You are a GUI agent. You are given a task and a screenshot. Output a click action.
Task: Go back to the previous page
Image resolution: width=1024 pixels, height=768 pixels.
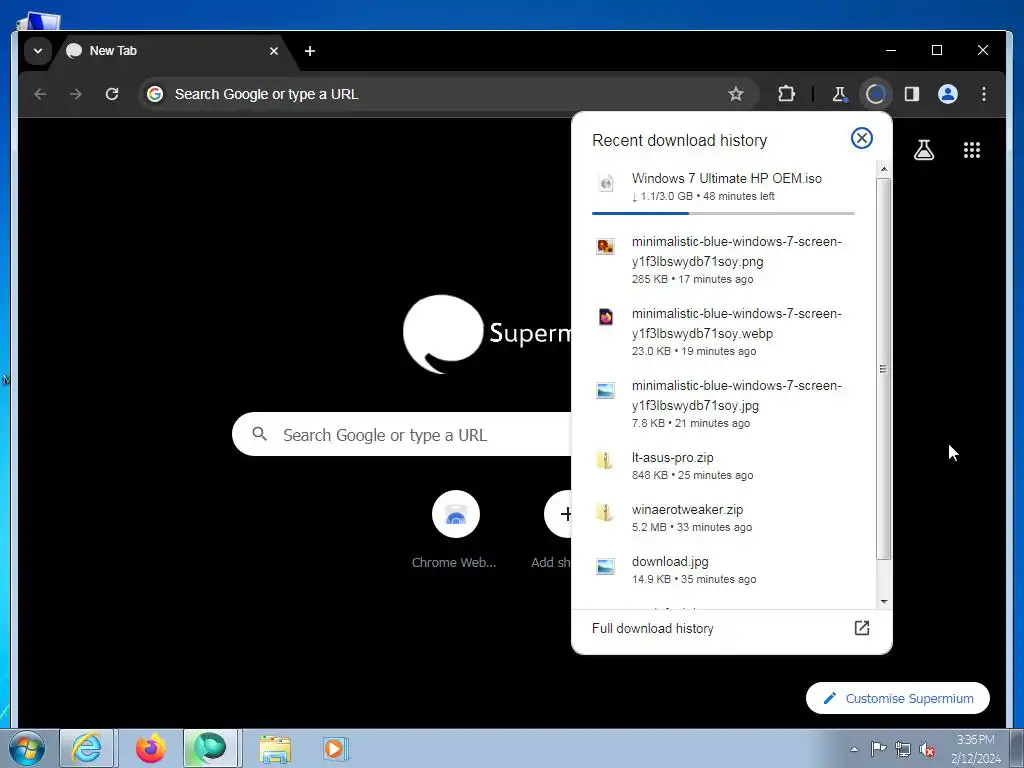coord(40,94)
